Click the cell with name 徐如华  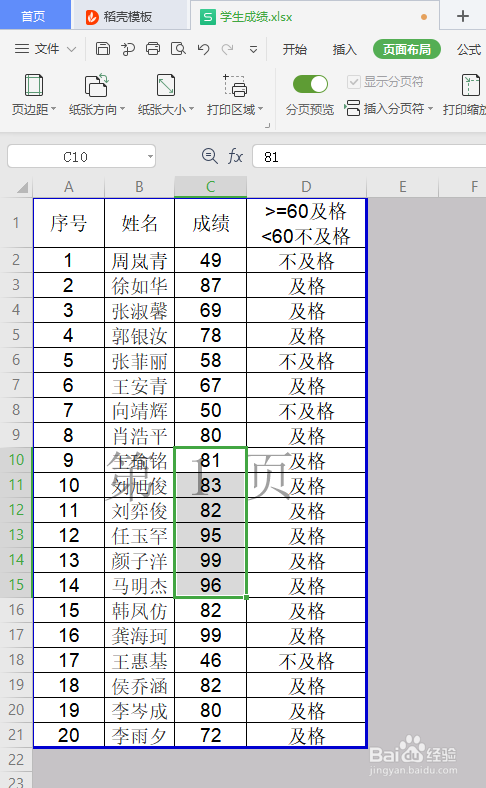139,285
